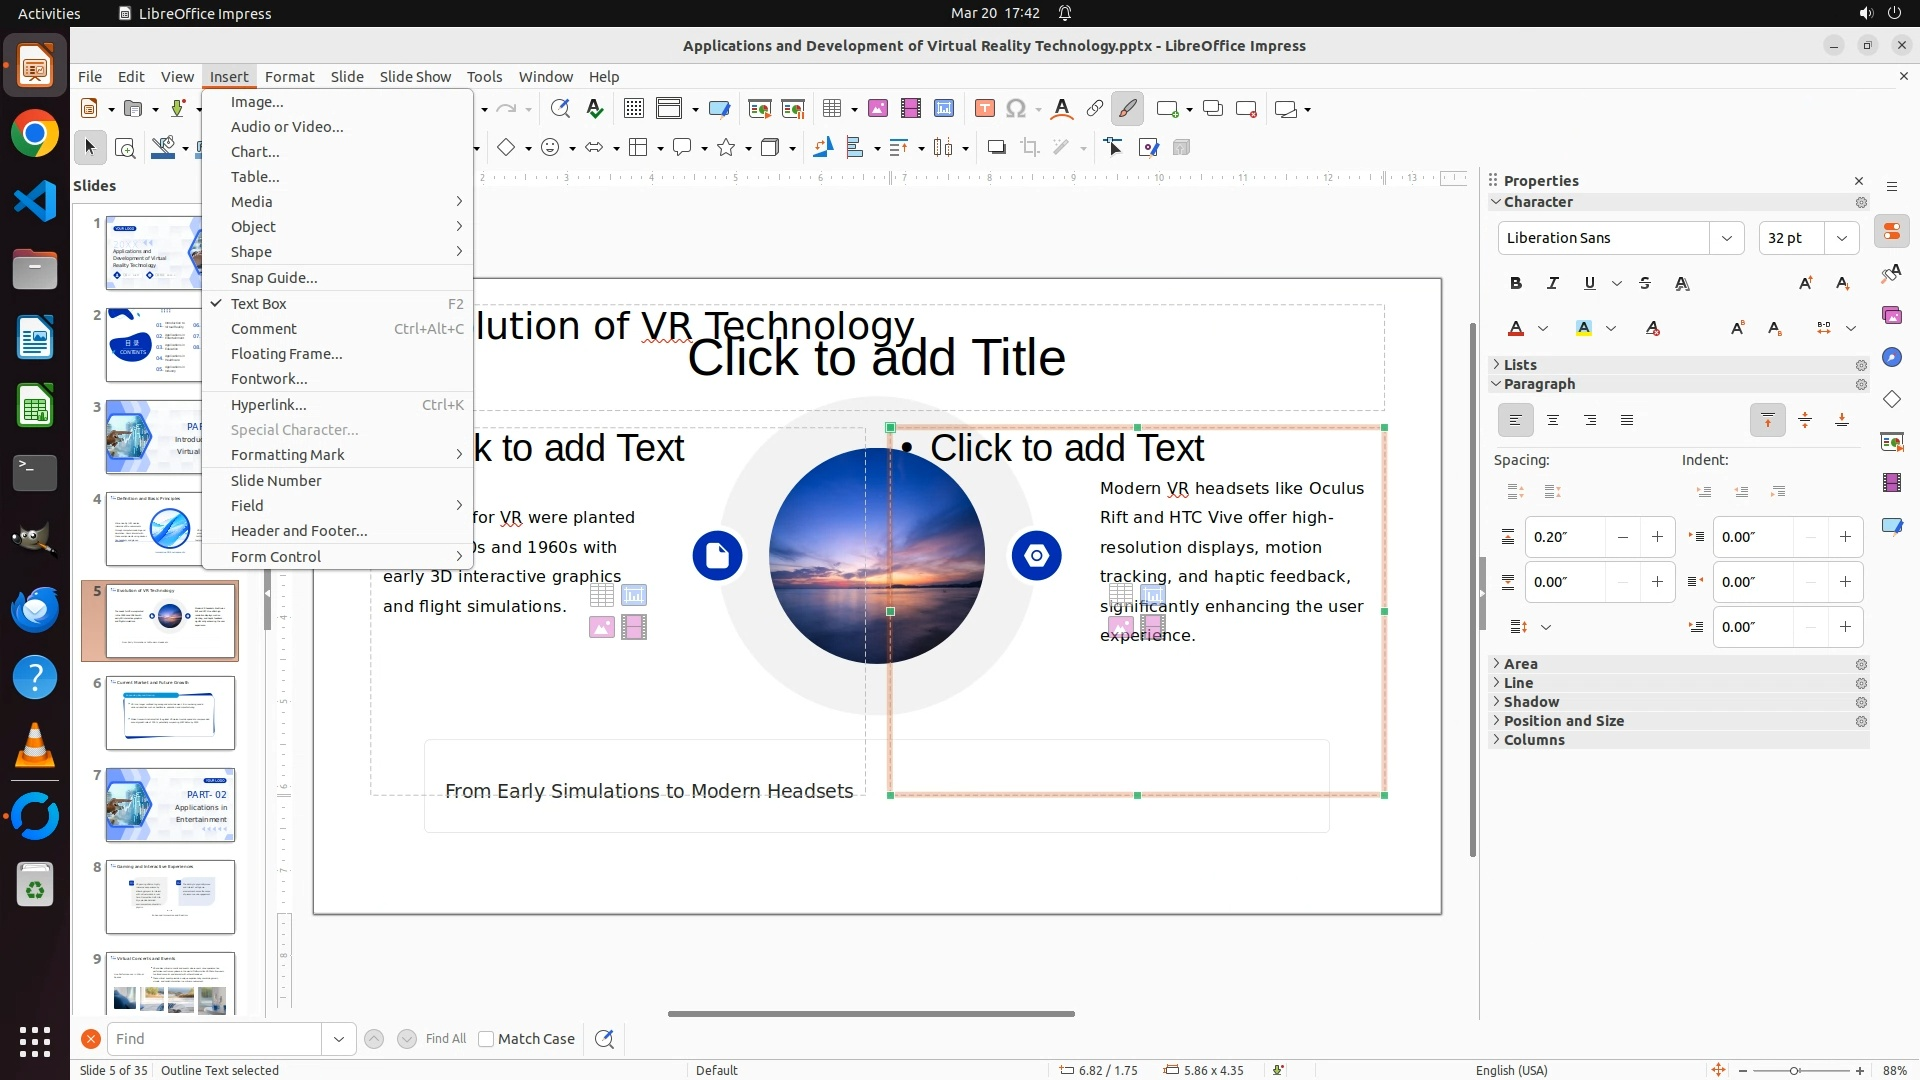Click the Center paragraph alignment icon
The width and height of the screenshot is (1920, 1080).
[1553, 421]
